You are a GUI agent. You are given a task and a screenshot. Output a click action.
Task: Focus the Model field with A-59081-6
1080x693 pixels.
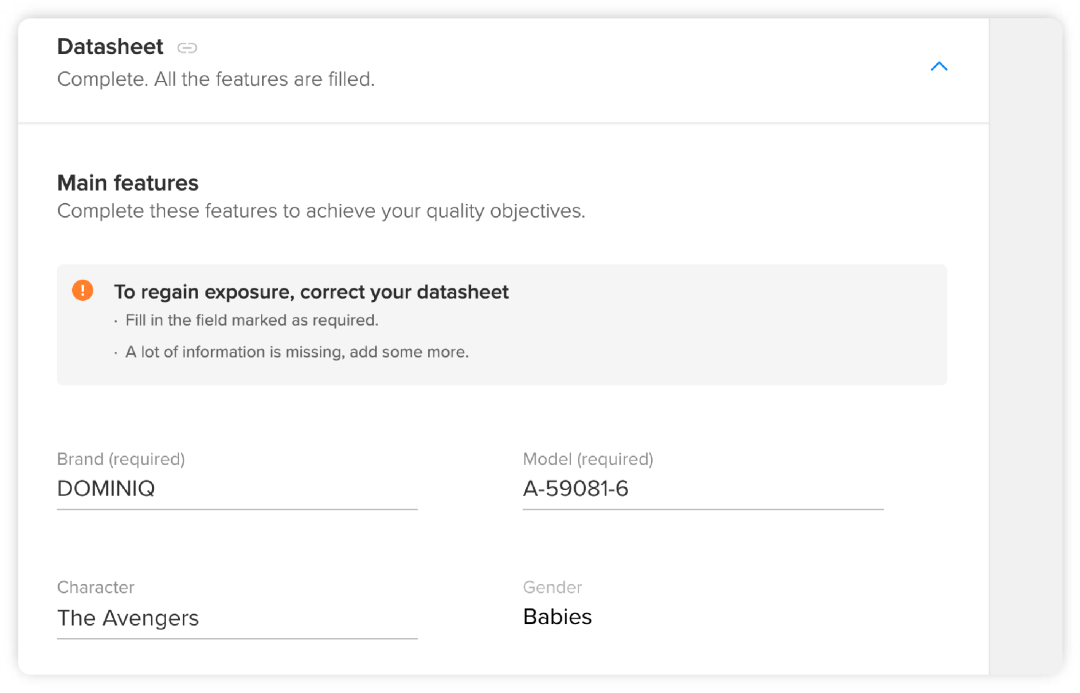tap(702, 489)
